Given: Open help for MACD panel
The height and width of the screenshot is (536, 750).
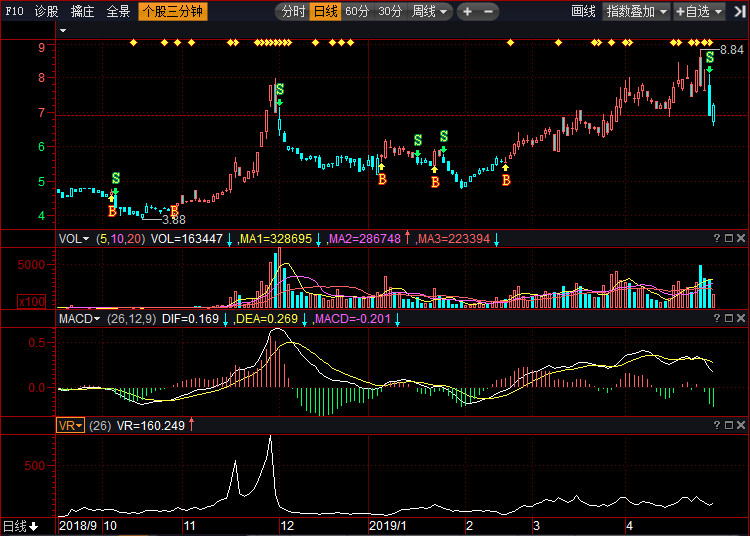Looking at the screenshot, I should click(x=716, y=318).
